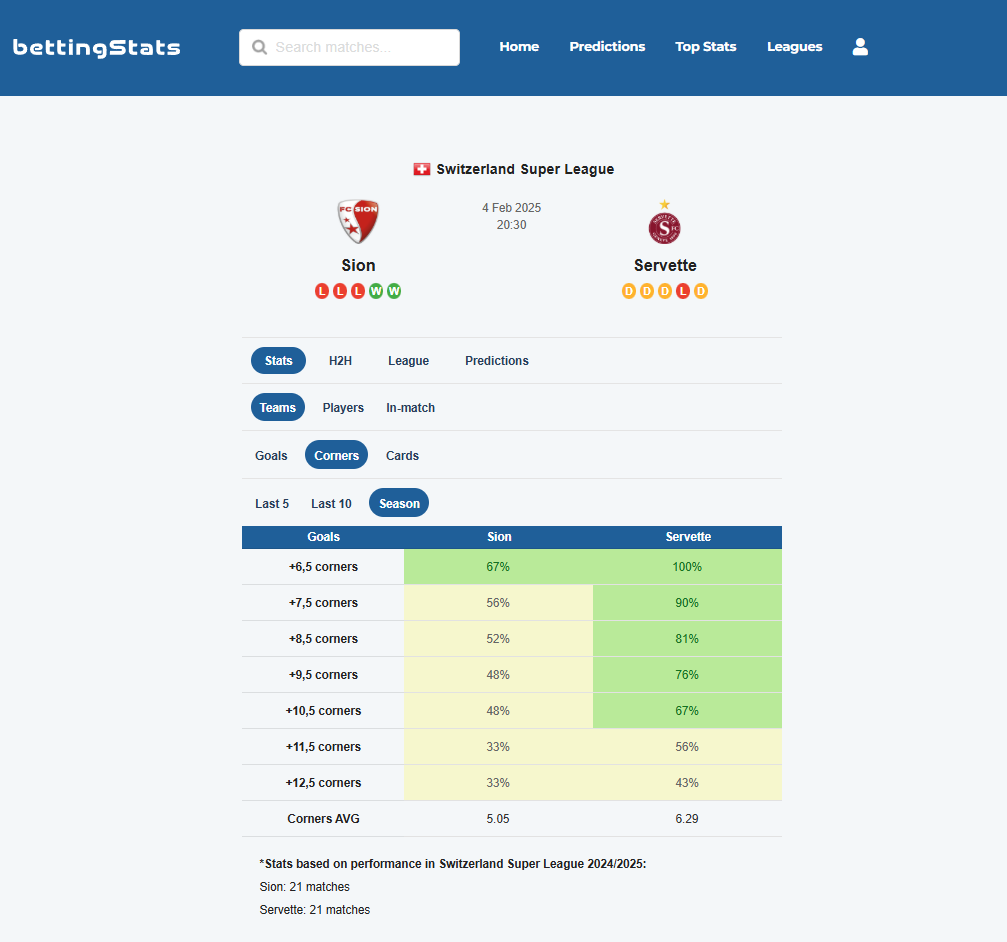Screen dimensions: 1007x942
Task: Click the +8,5 corners row label
Action: coord(323,639)
